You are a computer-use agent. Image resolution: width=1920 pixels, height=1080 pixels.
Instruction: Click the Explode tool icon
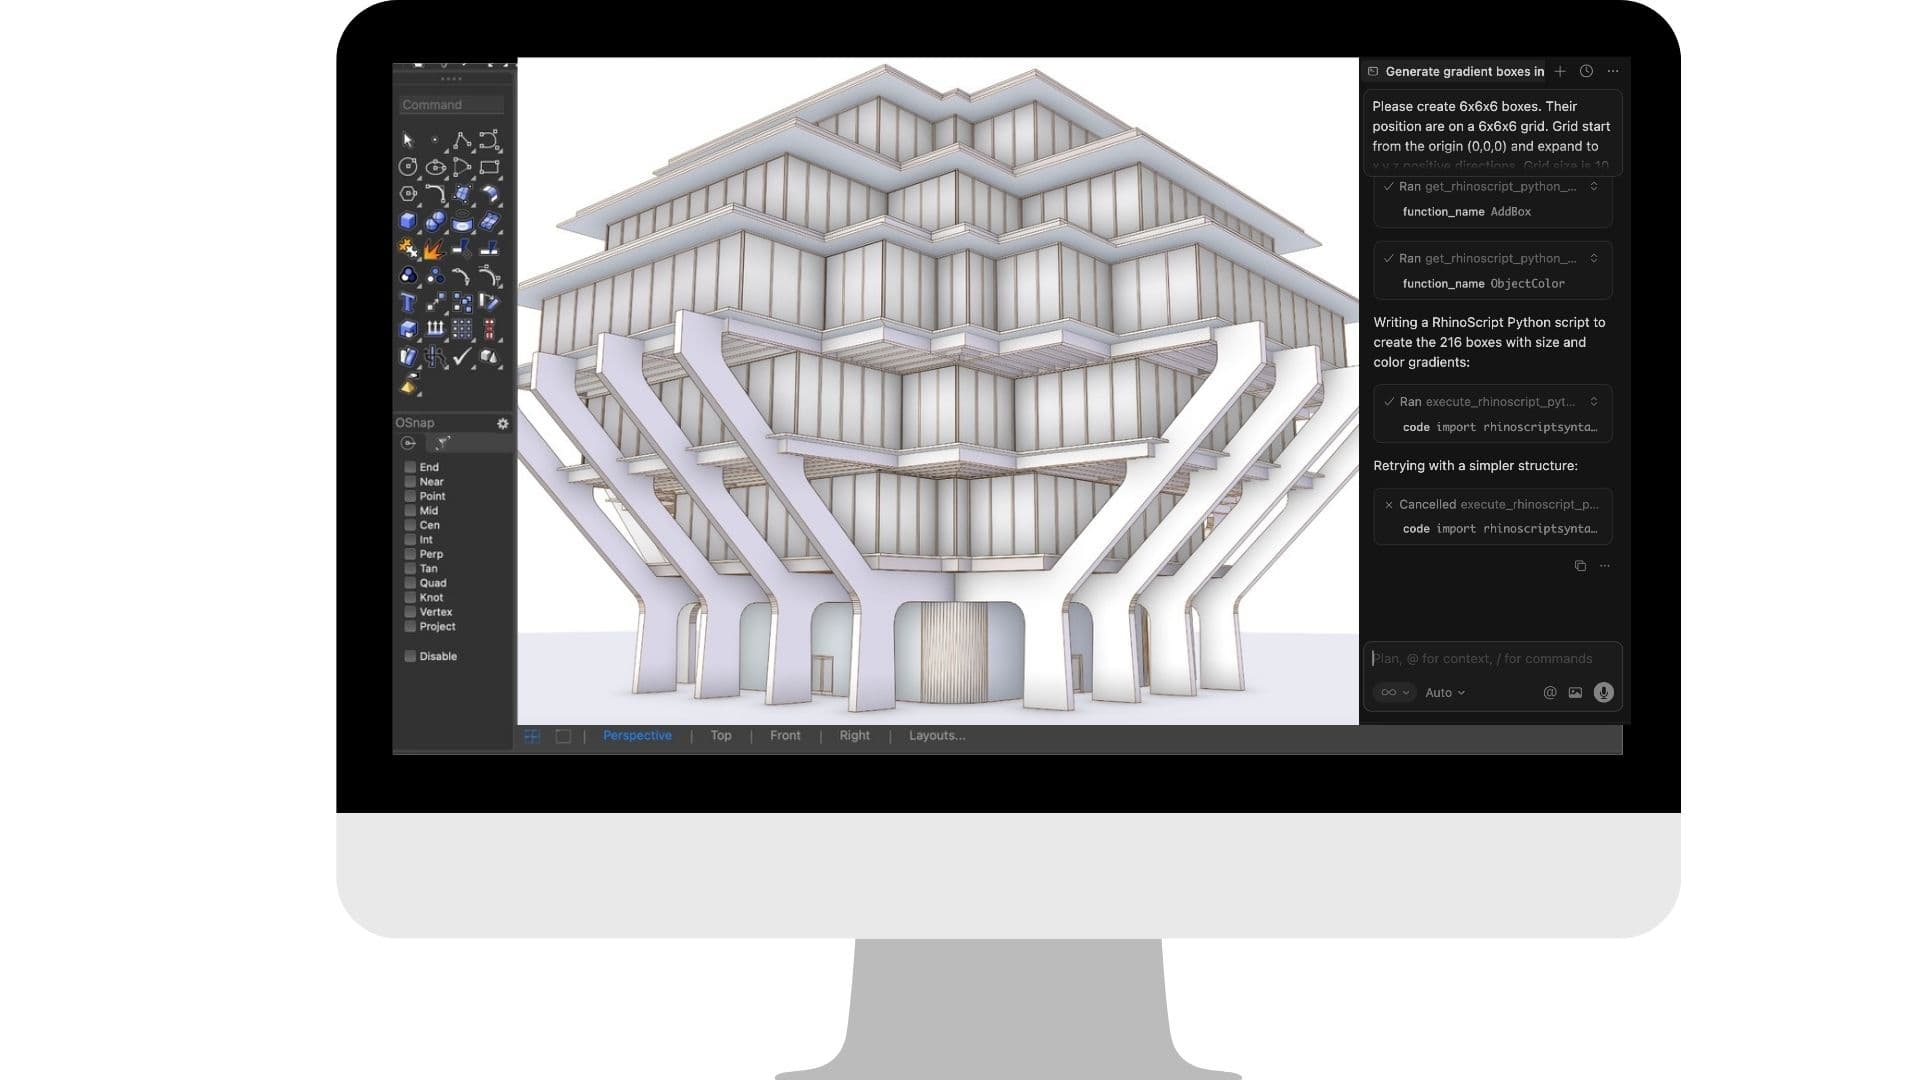pos(434,249)
